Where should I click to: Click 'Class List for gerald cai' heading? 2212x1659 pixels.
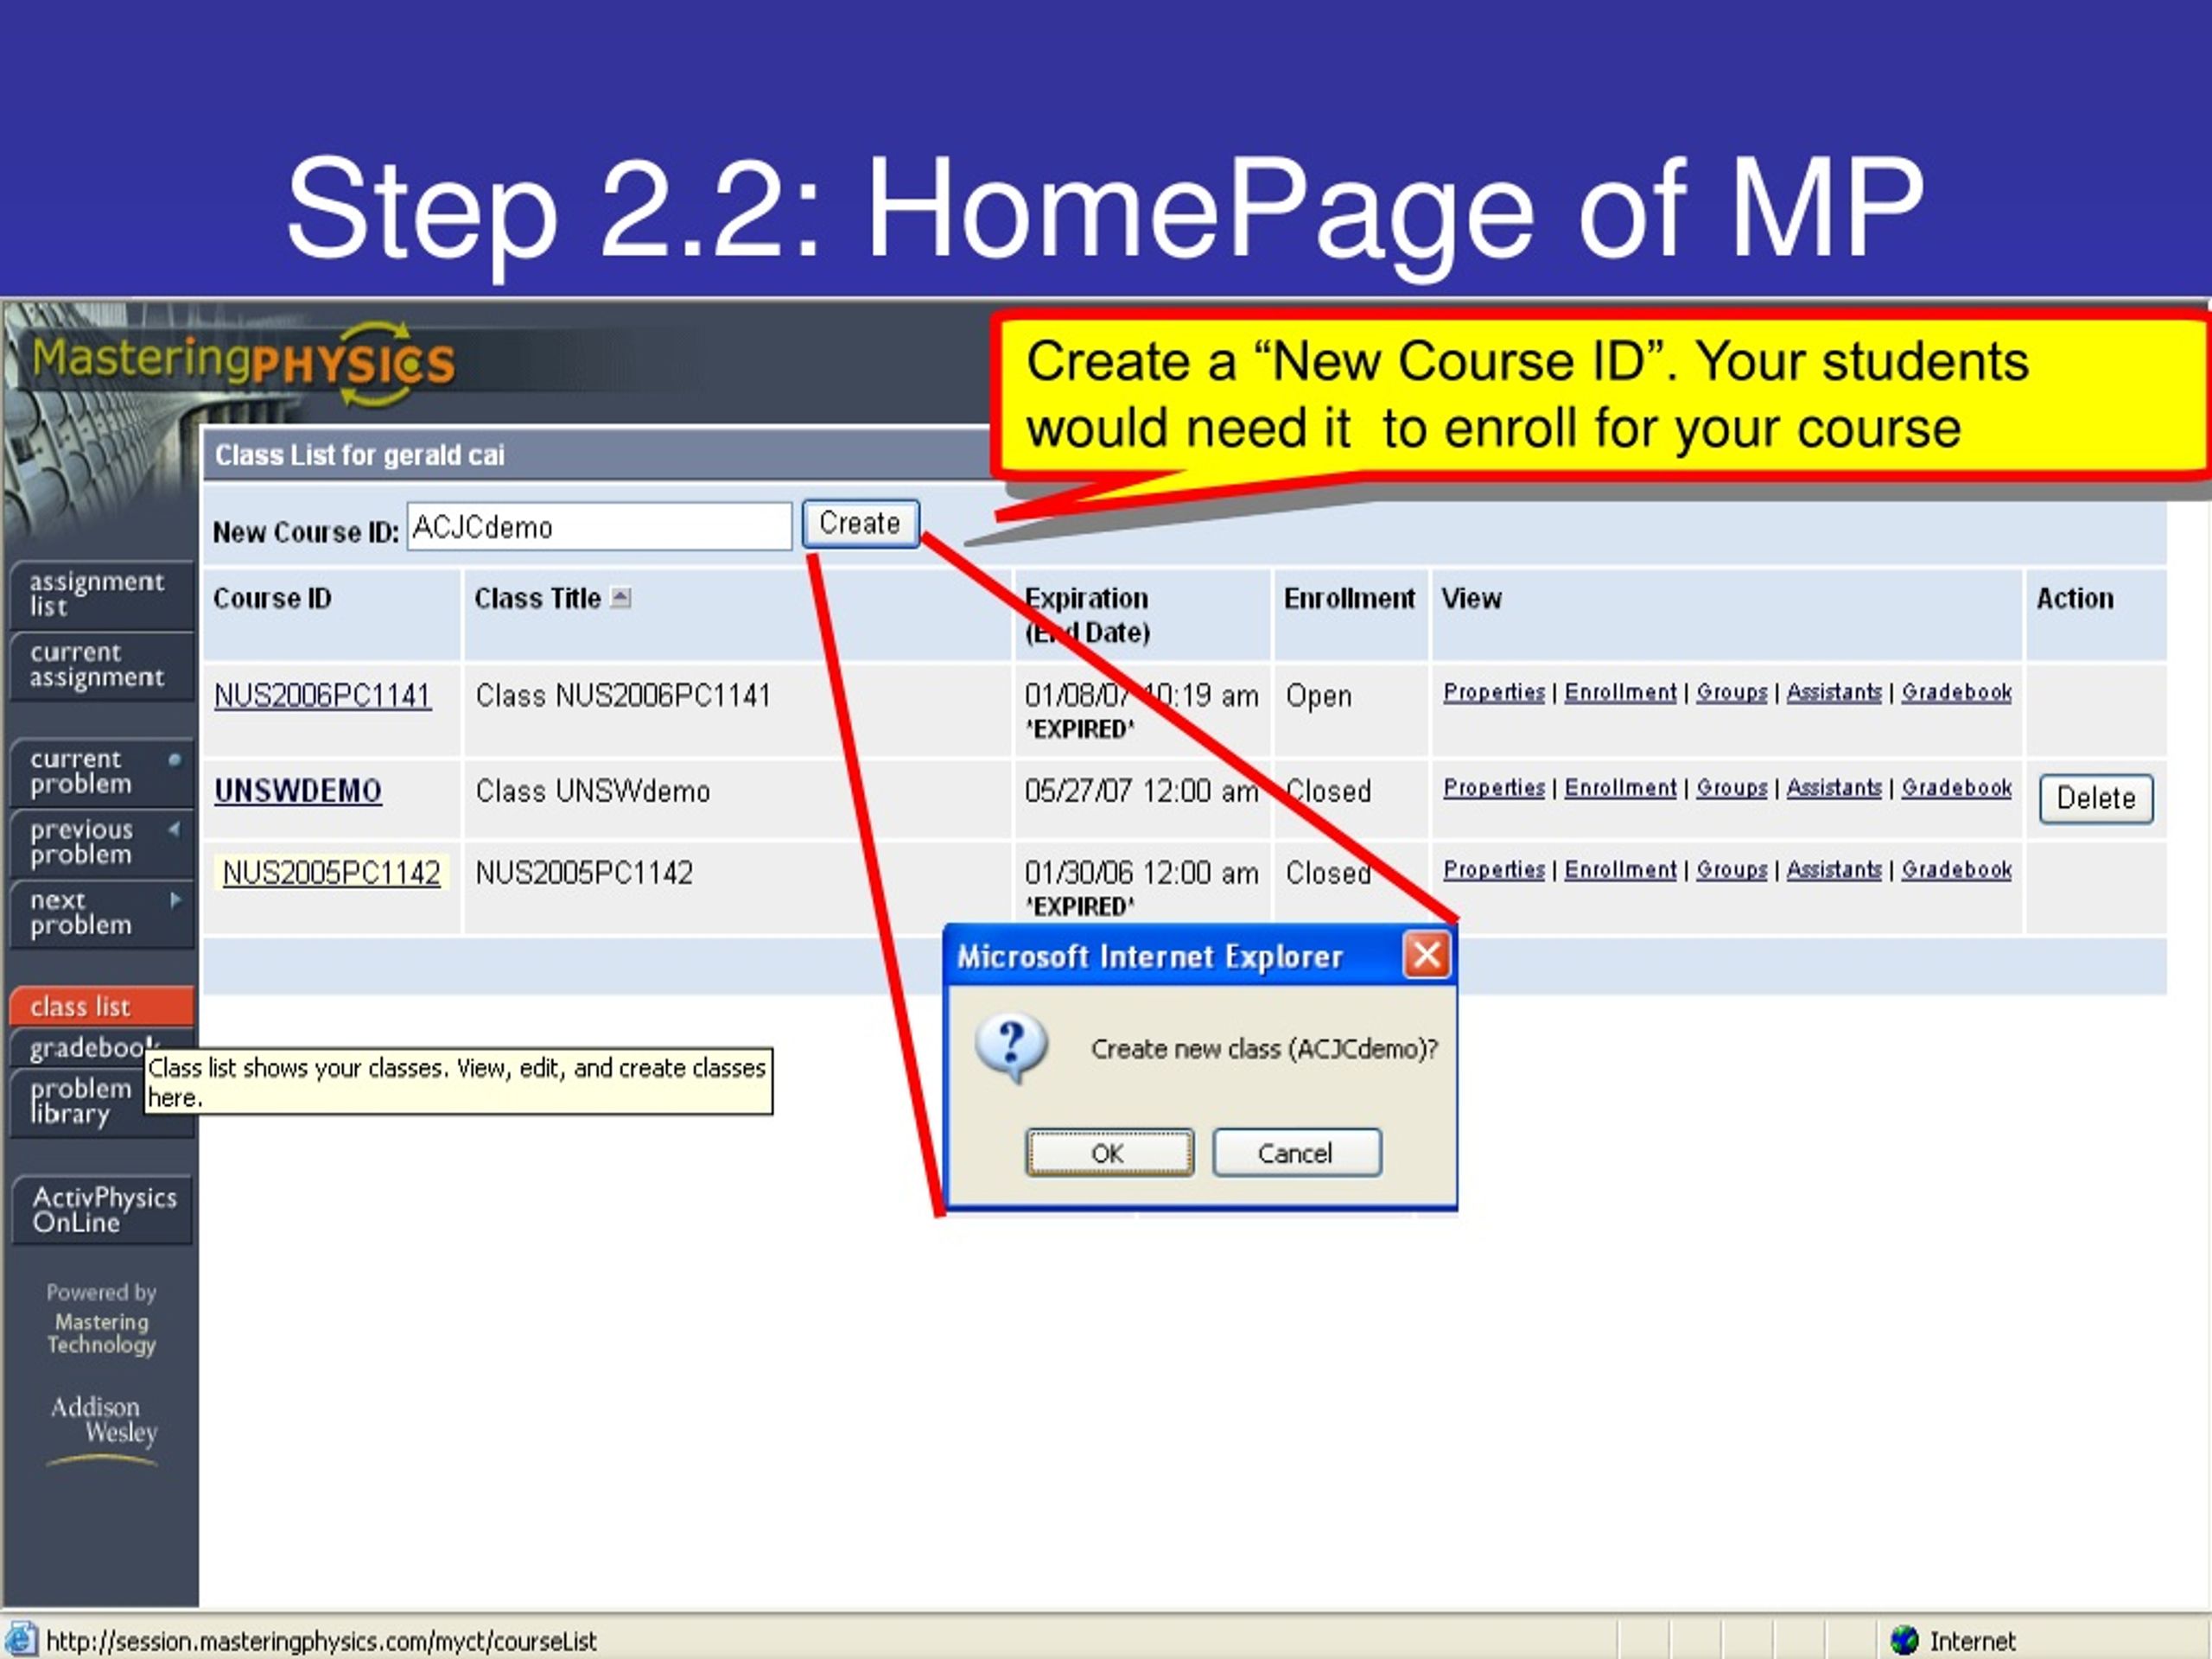360,455
